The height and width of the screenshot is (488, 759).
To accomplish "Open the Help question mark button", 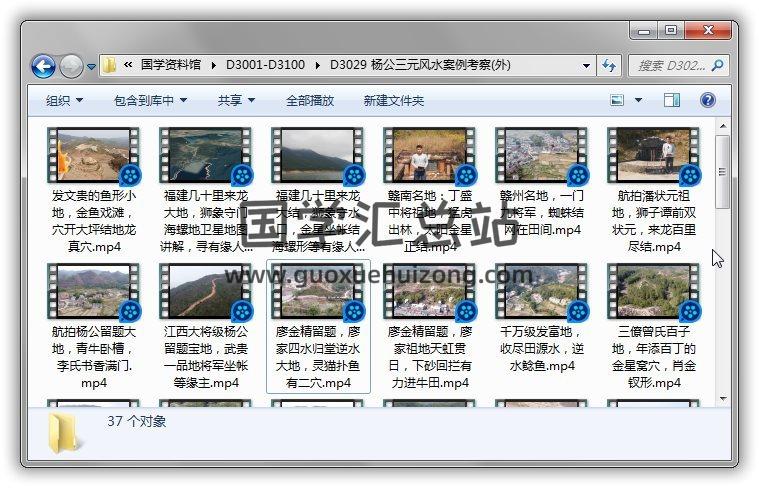I will 708,101.
